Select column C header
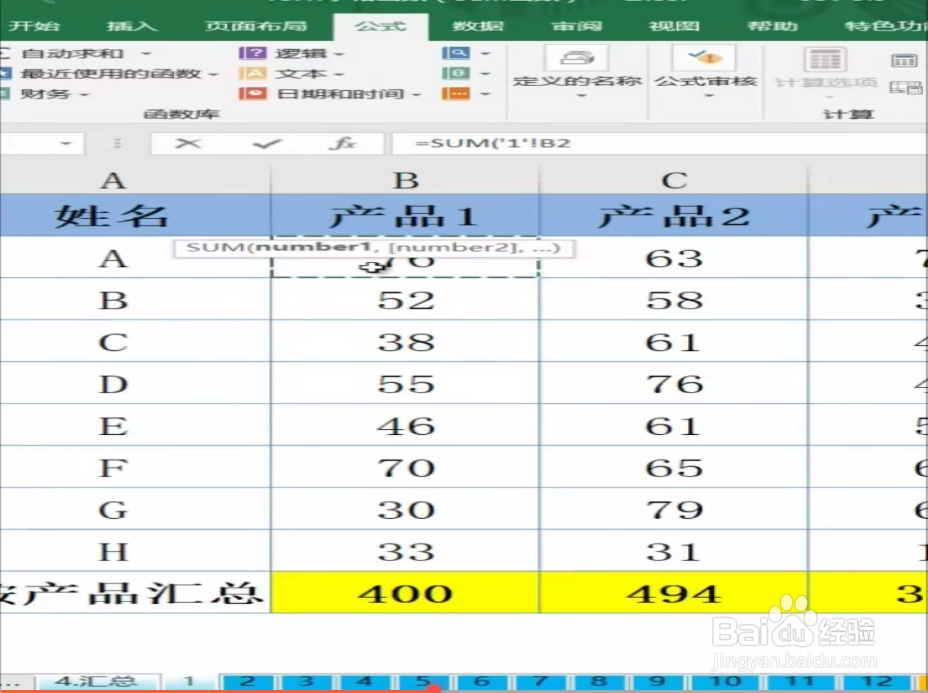The height and width of the screenshot is (693, 928). tap(674, 180)
